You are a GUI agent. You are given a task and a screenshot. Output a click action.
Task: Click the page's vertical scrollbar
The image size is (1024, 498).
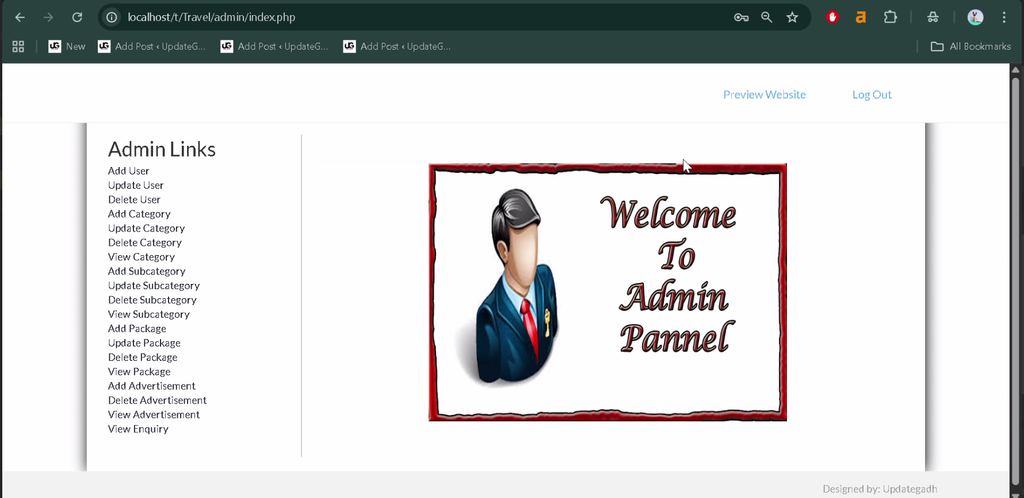[x=1017, y=281]
